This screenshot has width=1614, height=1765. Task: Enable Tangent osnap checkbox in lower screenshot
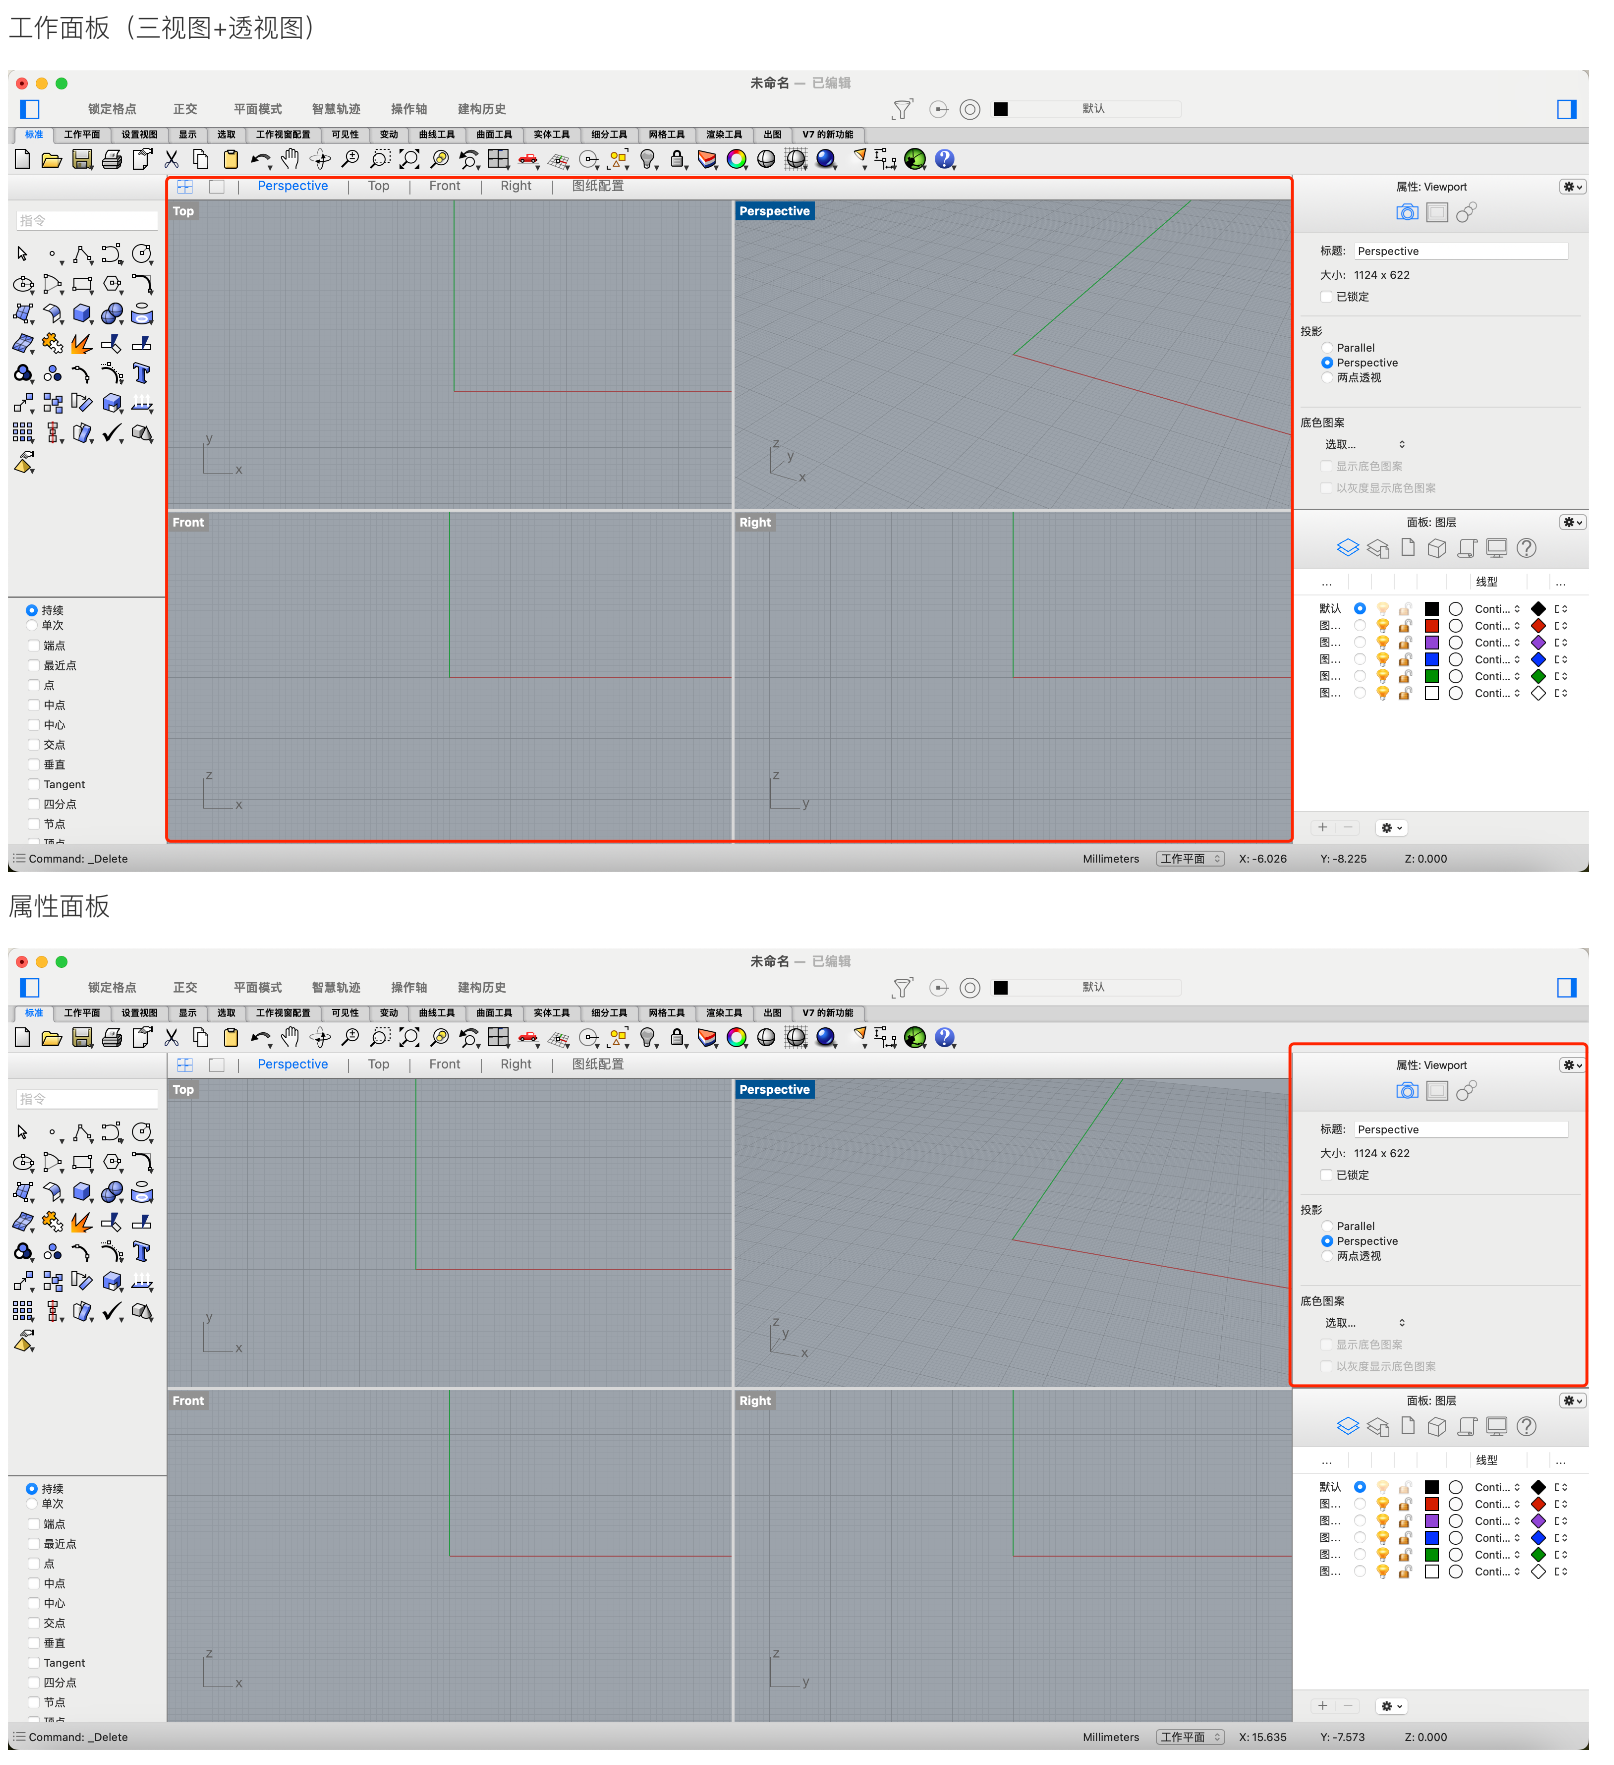pyautogui.click(x=34, y=1663)
